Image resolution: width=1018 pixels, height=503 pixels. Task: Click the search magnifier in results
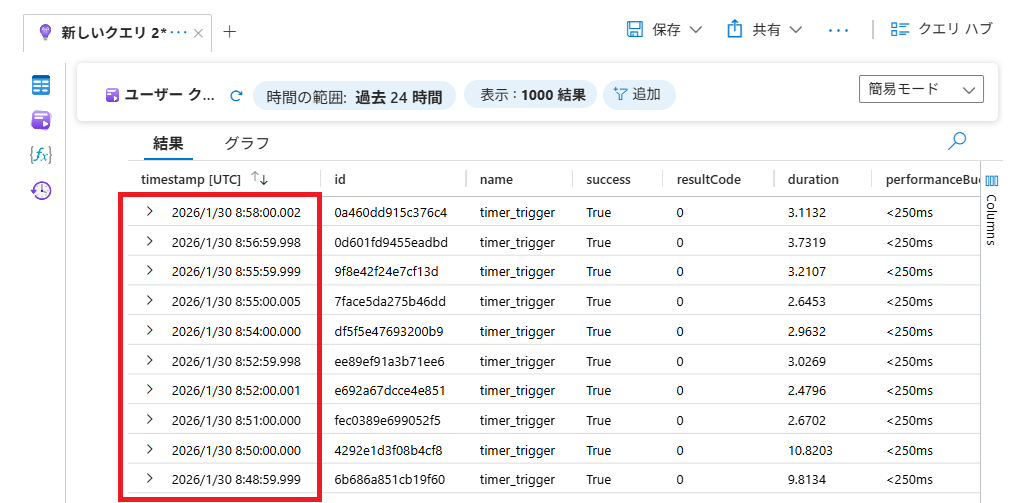tap(957, 141)
